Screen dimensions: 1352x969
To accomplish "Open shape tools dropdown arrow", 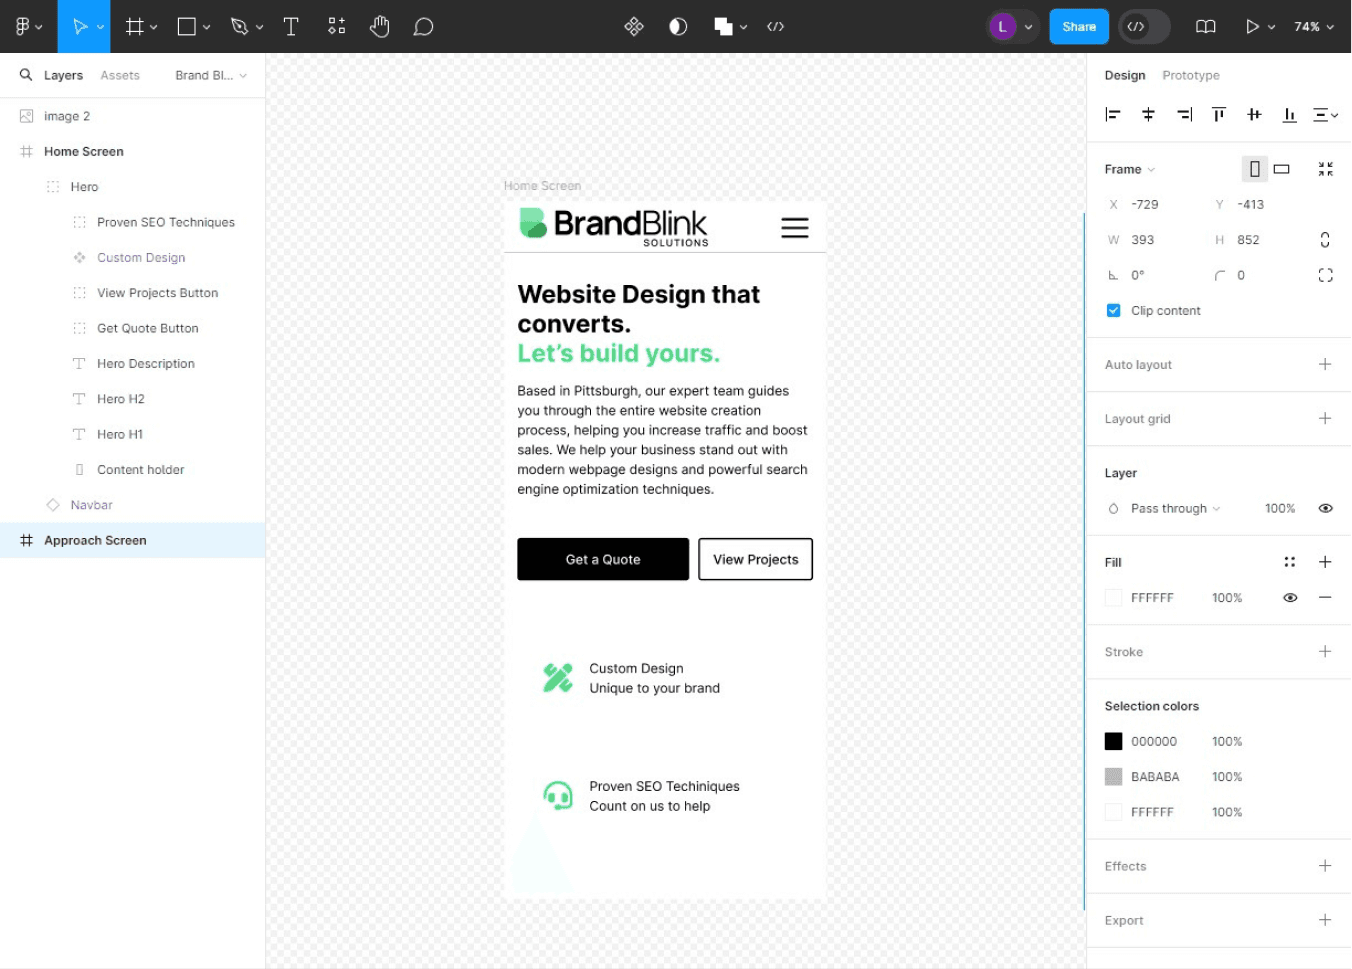I will click(x=206, y=28).
